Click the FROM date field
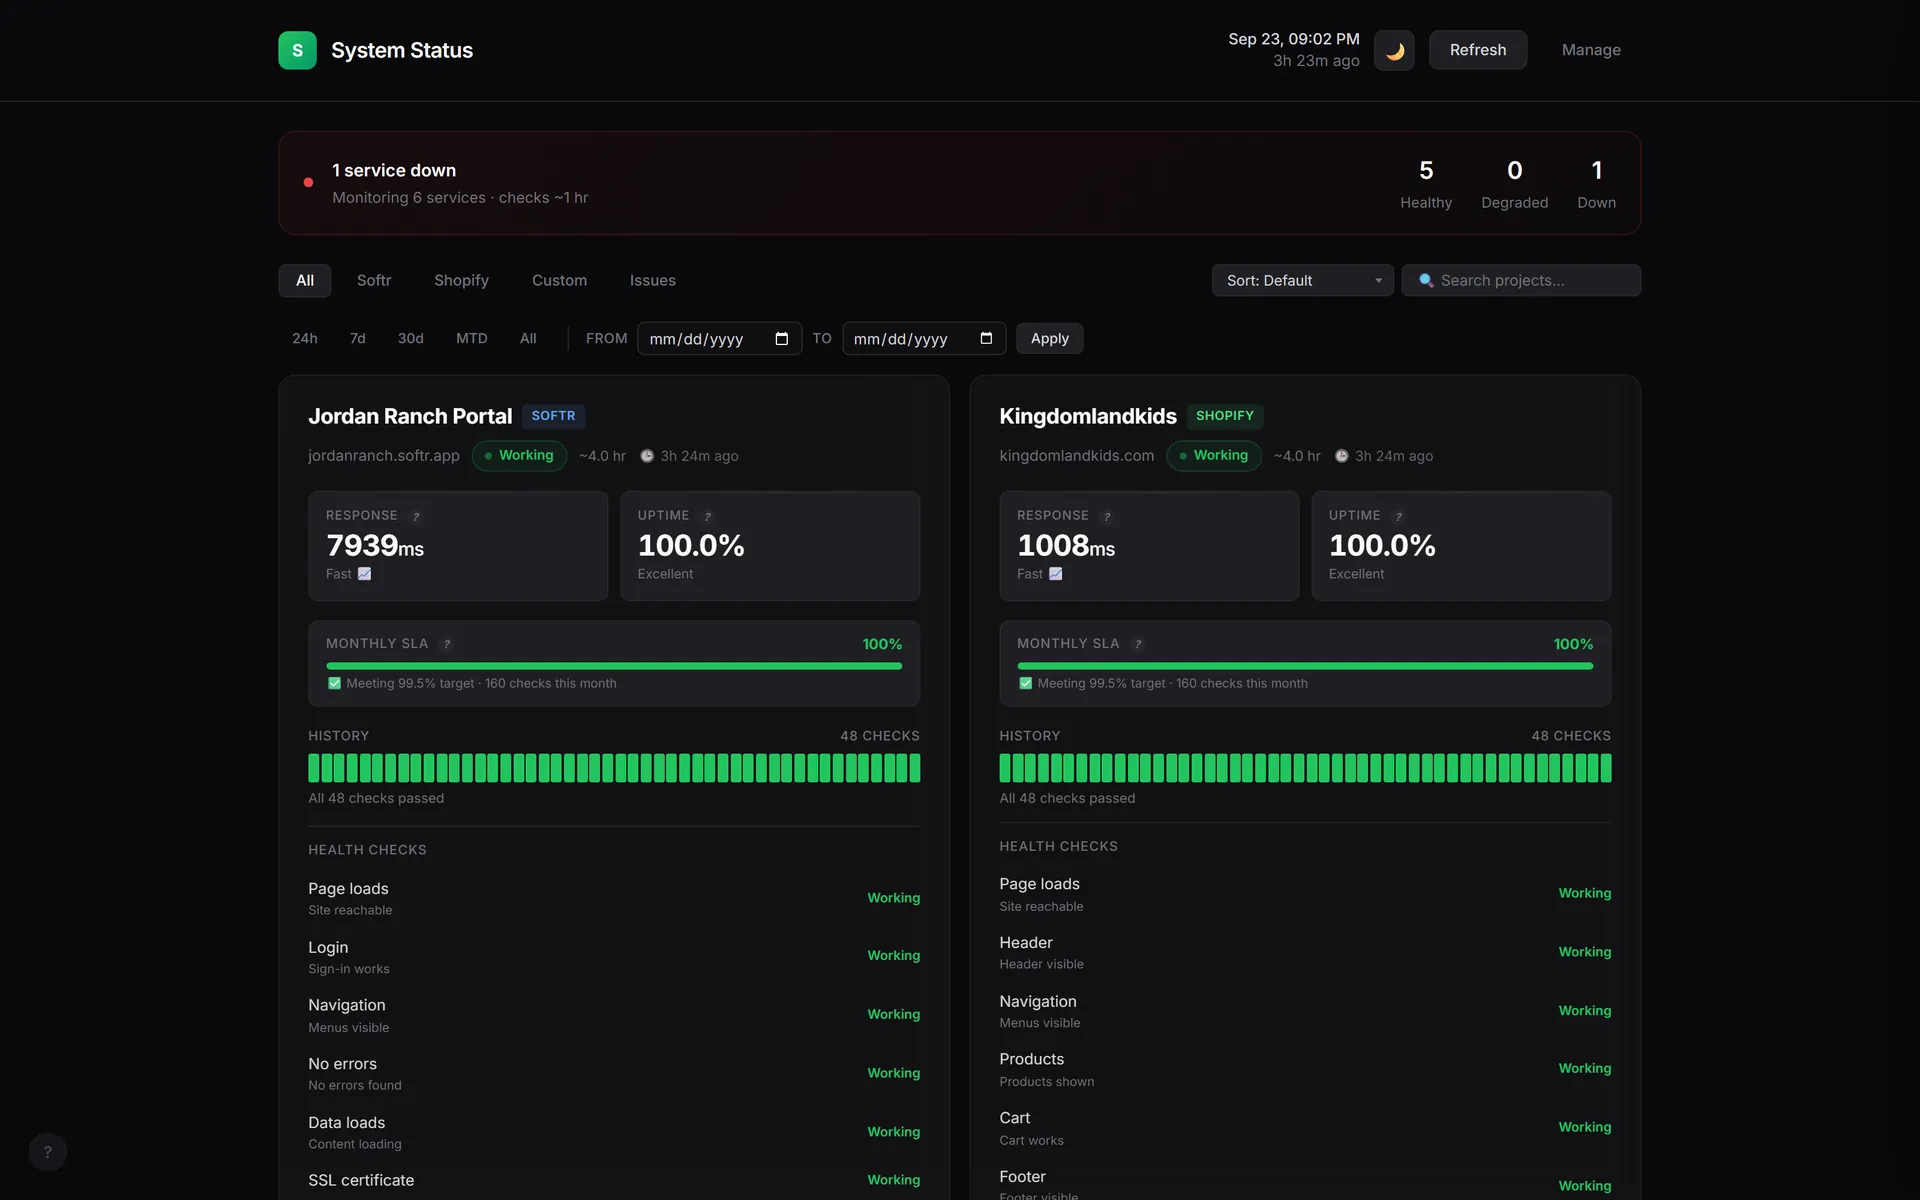The height and width of the screenshot is (1200, 1920). (719, 339)
